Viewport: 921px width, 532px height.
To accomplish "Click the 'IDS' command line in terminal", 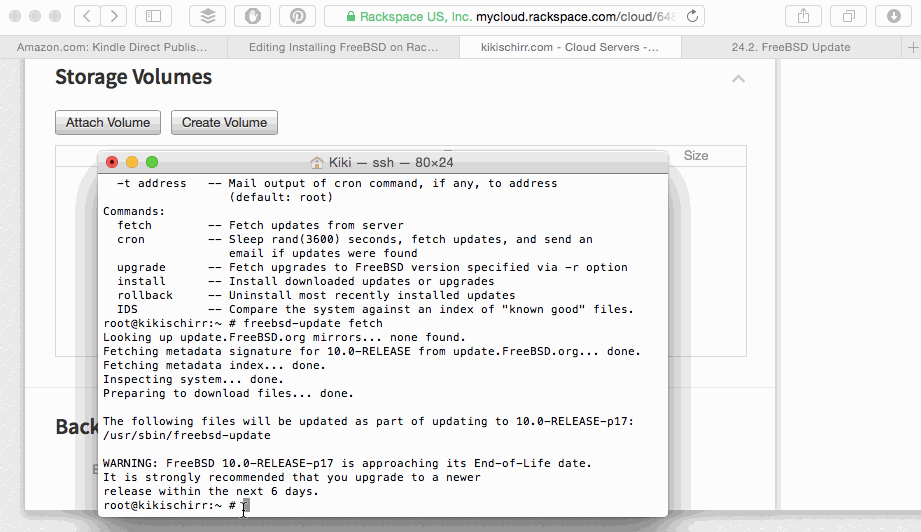I will (375, 309).
